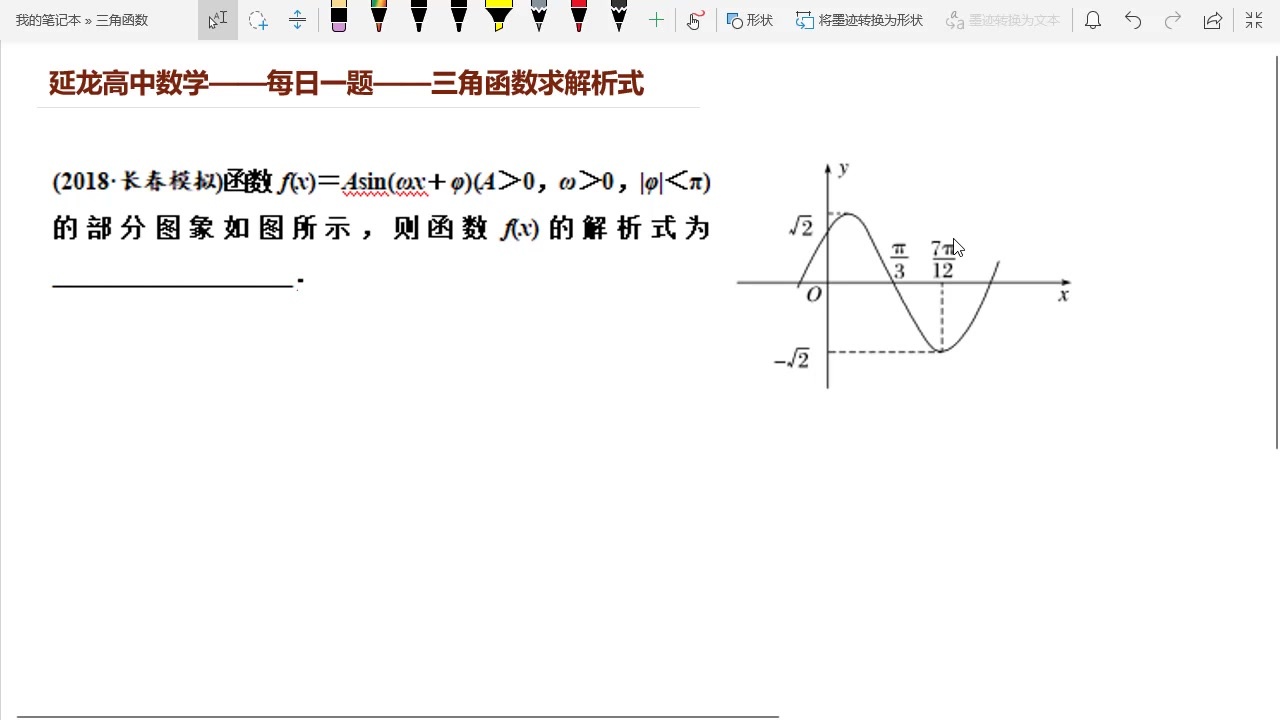This screenshot has width=1280, height=720.
Task: Select the black pen beside the yellow highlighter
Action: [x=459, y=17]
